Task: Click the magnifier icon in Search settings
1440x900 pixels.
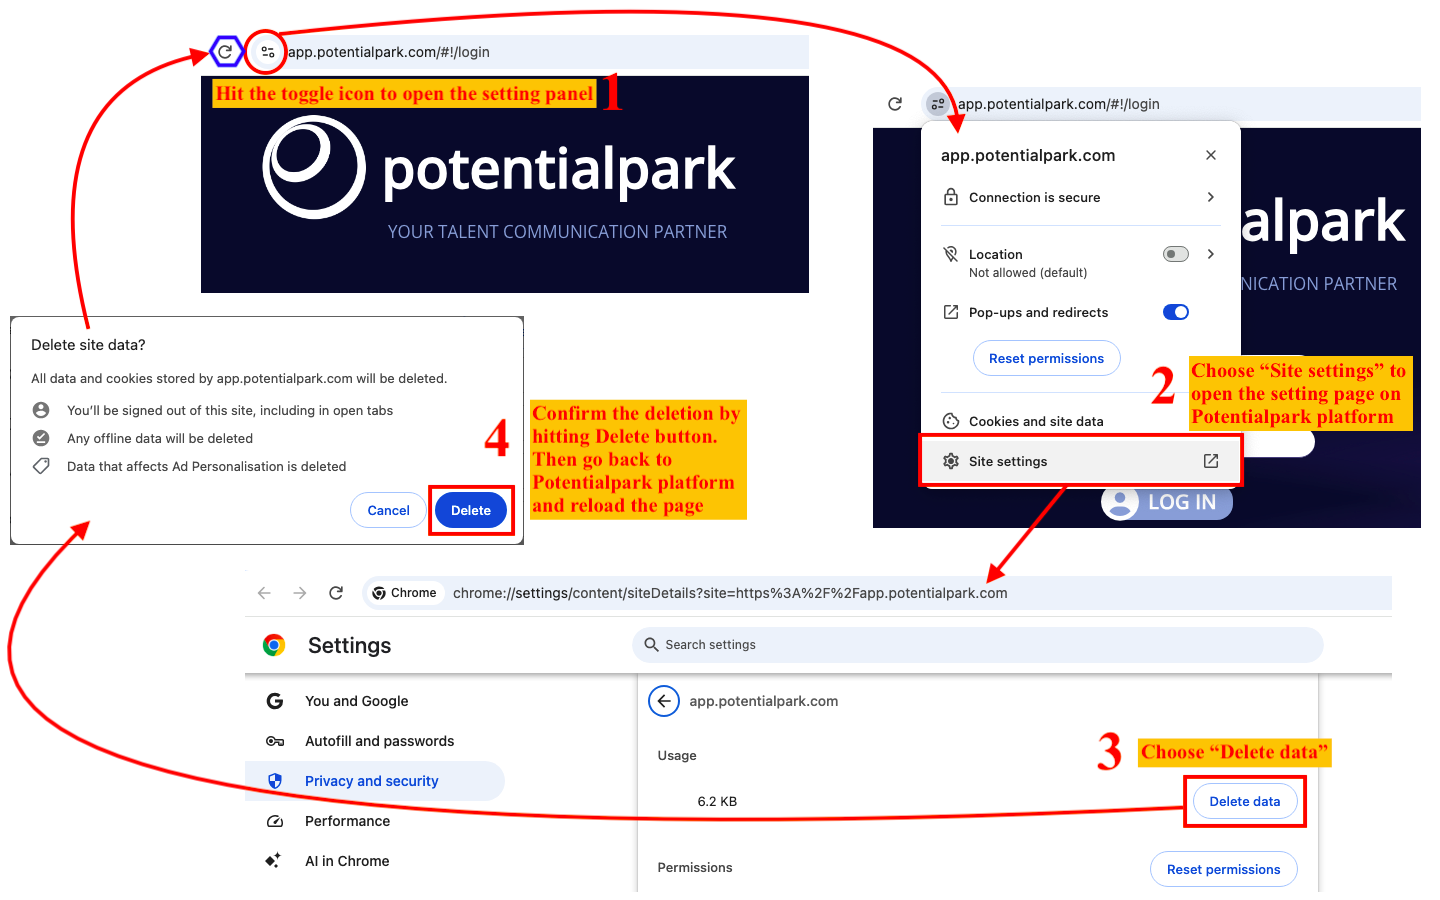Action: (651, 645)
